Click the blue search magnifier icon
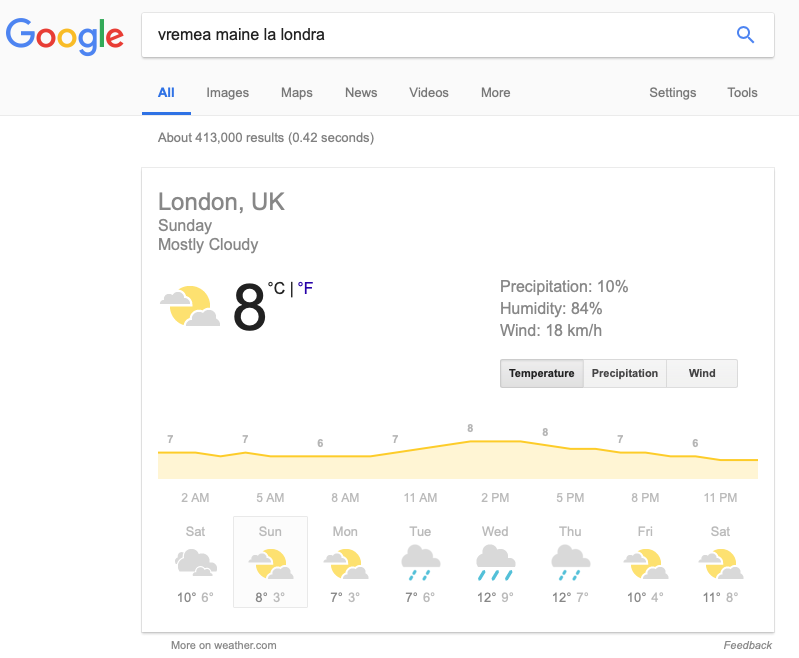Viewport: 799px width, 658px height. pyautogui.click(x=745, y=35)
